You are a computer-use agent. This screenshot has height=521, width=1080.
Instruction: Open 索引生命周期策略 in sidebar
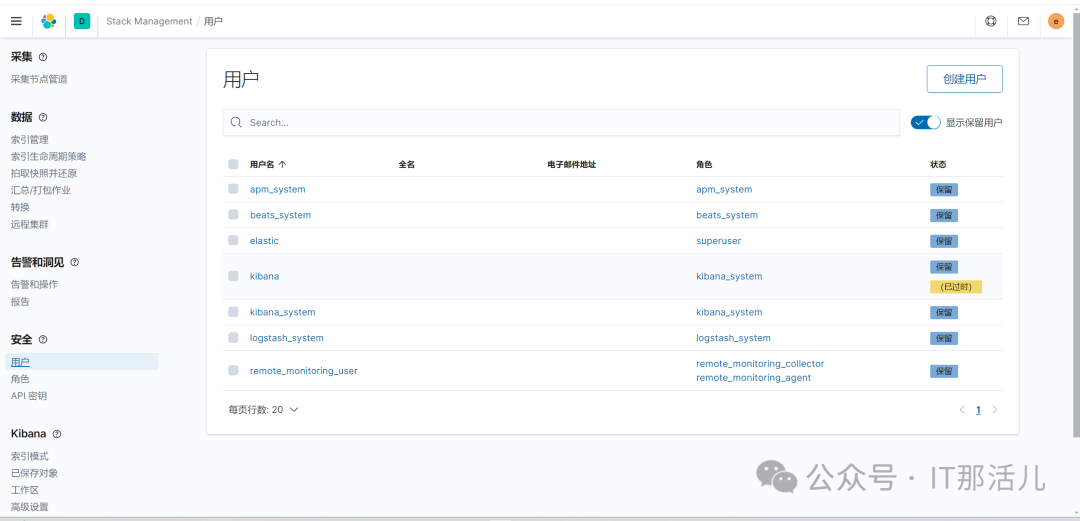pyautogui.click(x=48, y=156)
